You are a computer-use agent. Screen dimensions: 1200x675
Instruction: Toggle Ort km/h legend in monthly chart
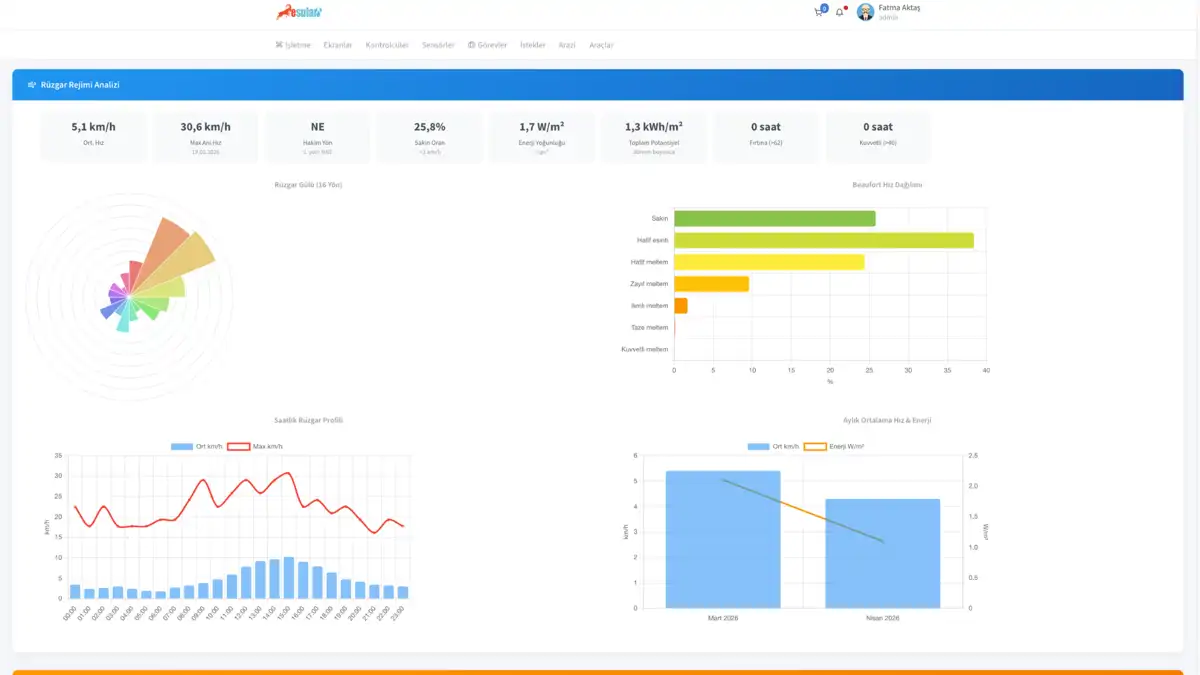tap(772, 446)
